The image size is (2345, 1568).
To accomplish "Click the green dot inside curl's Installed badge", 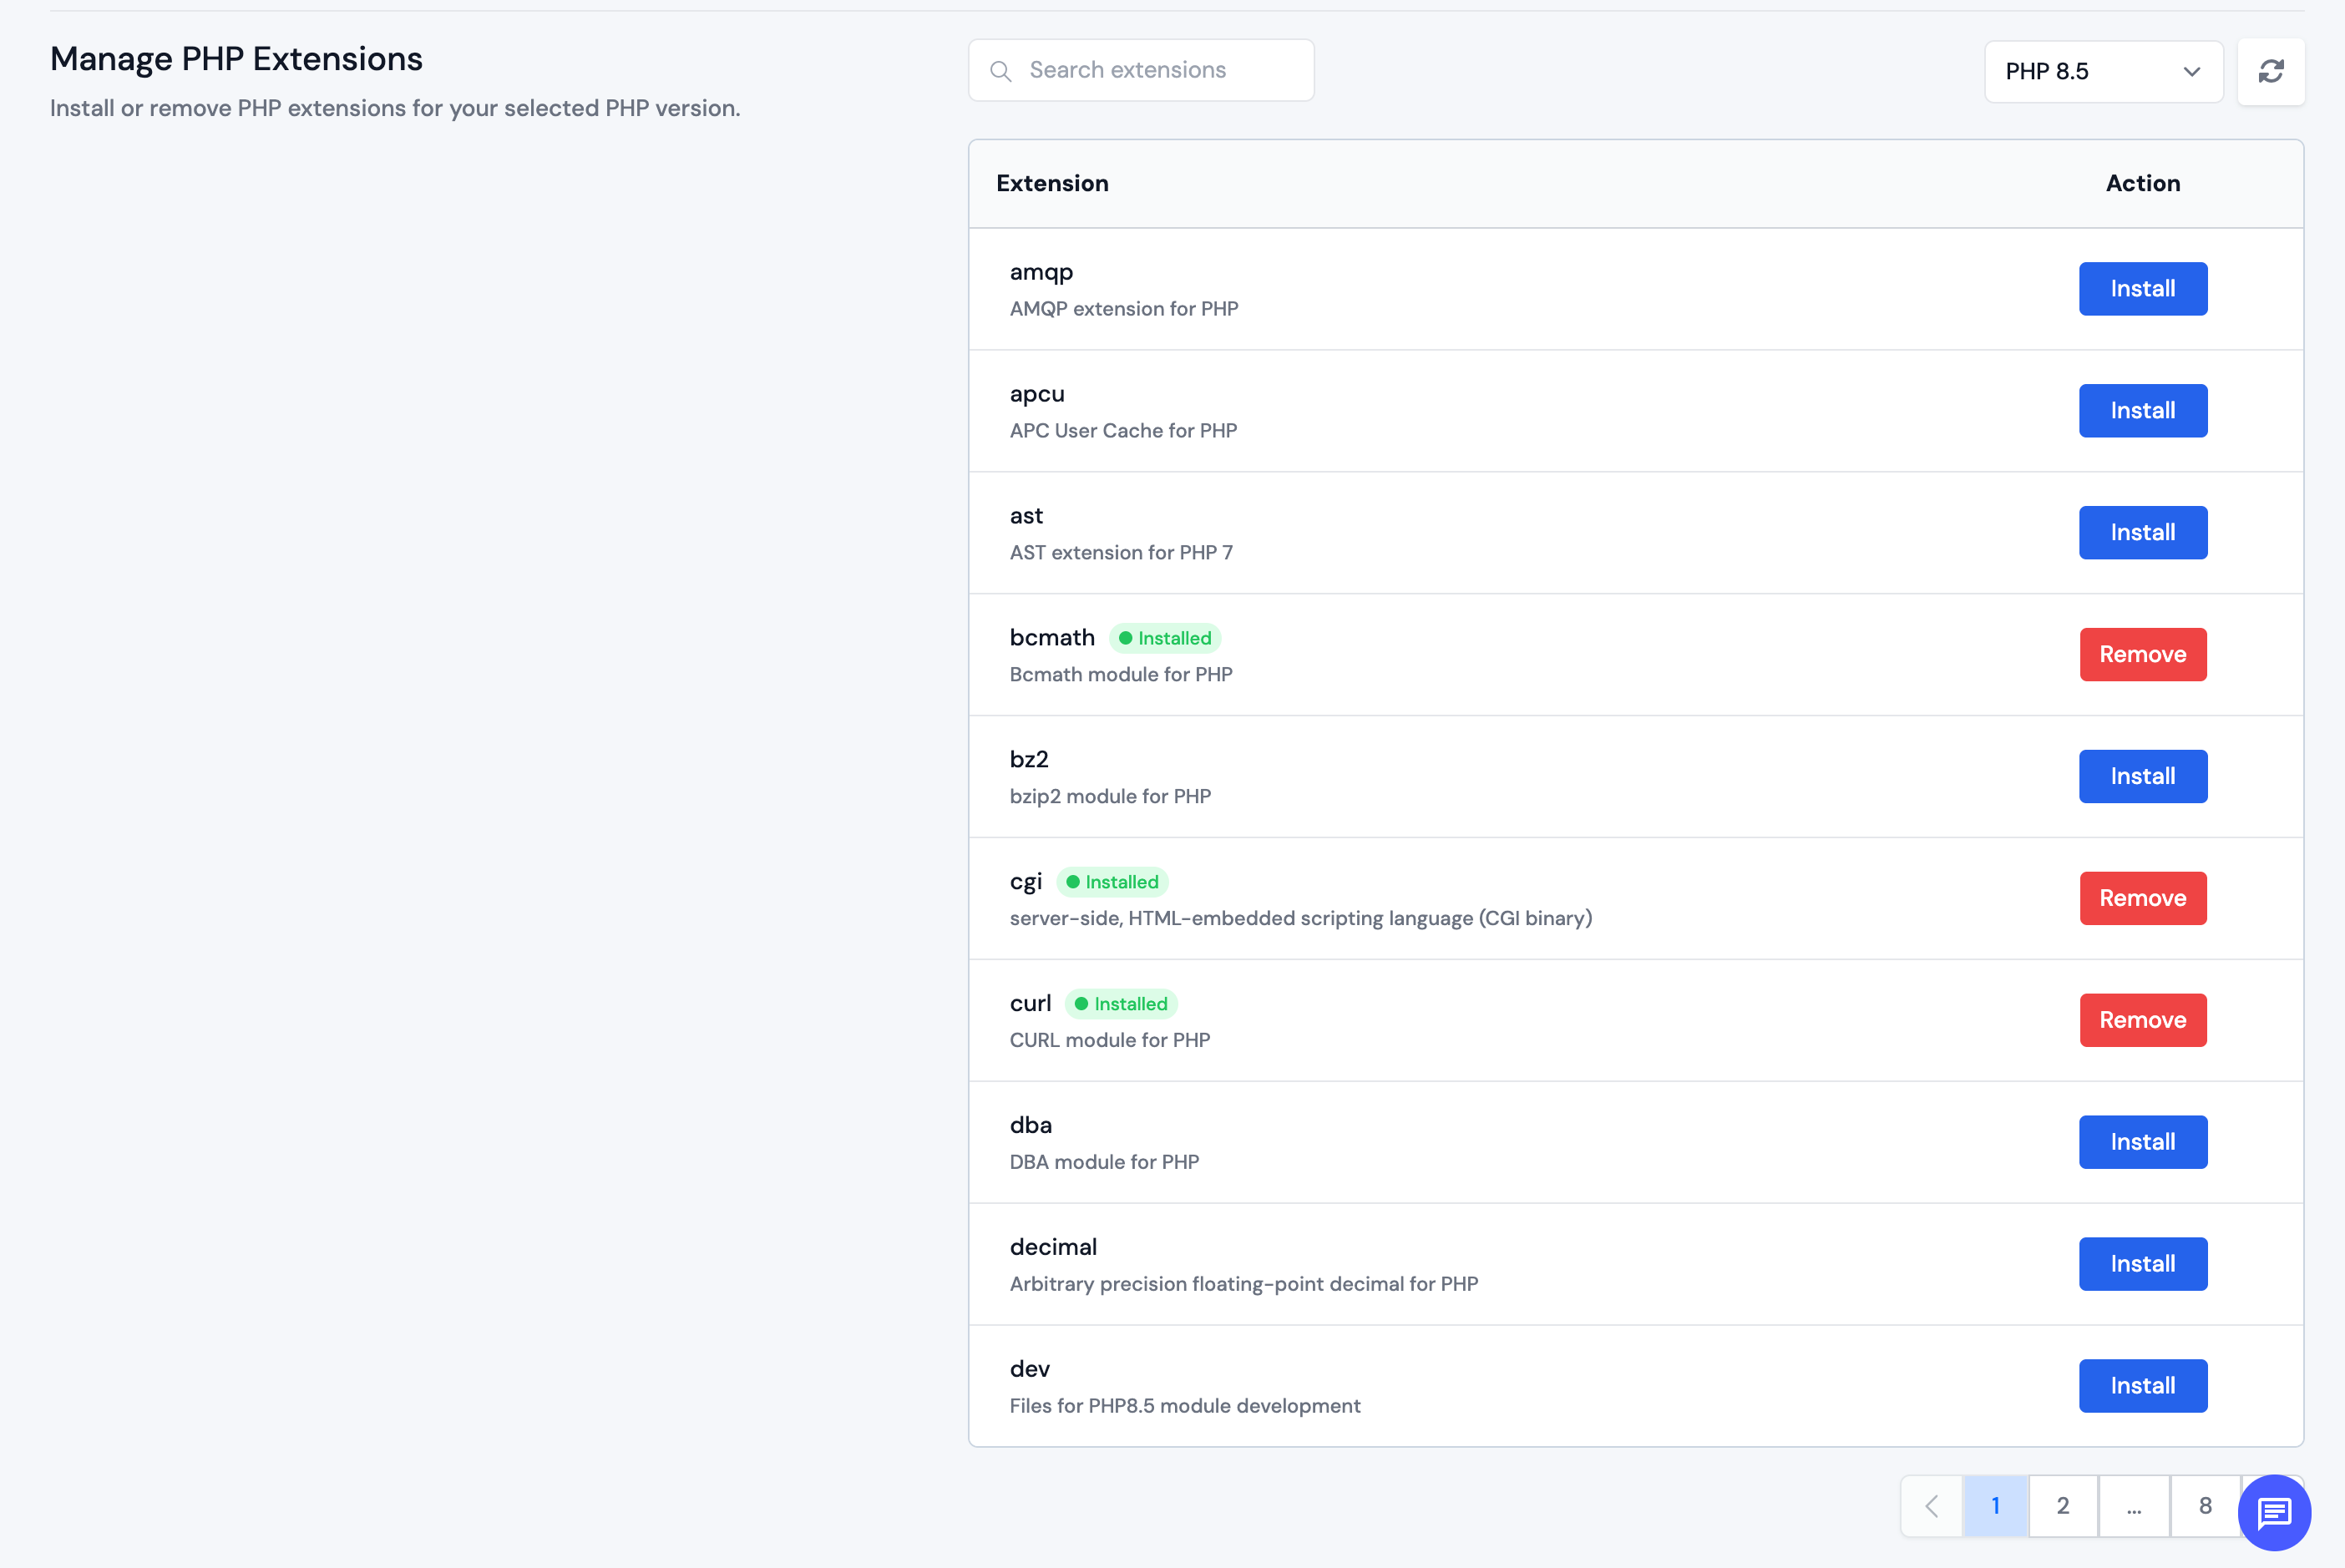I will 1084,1003.
